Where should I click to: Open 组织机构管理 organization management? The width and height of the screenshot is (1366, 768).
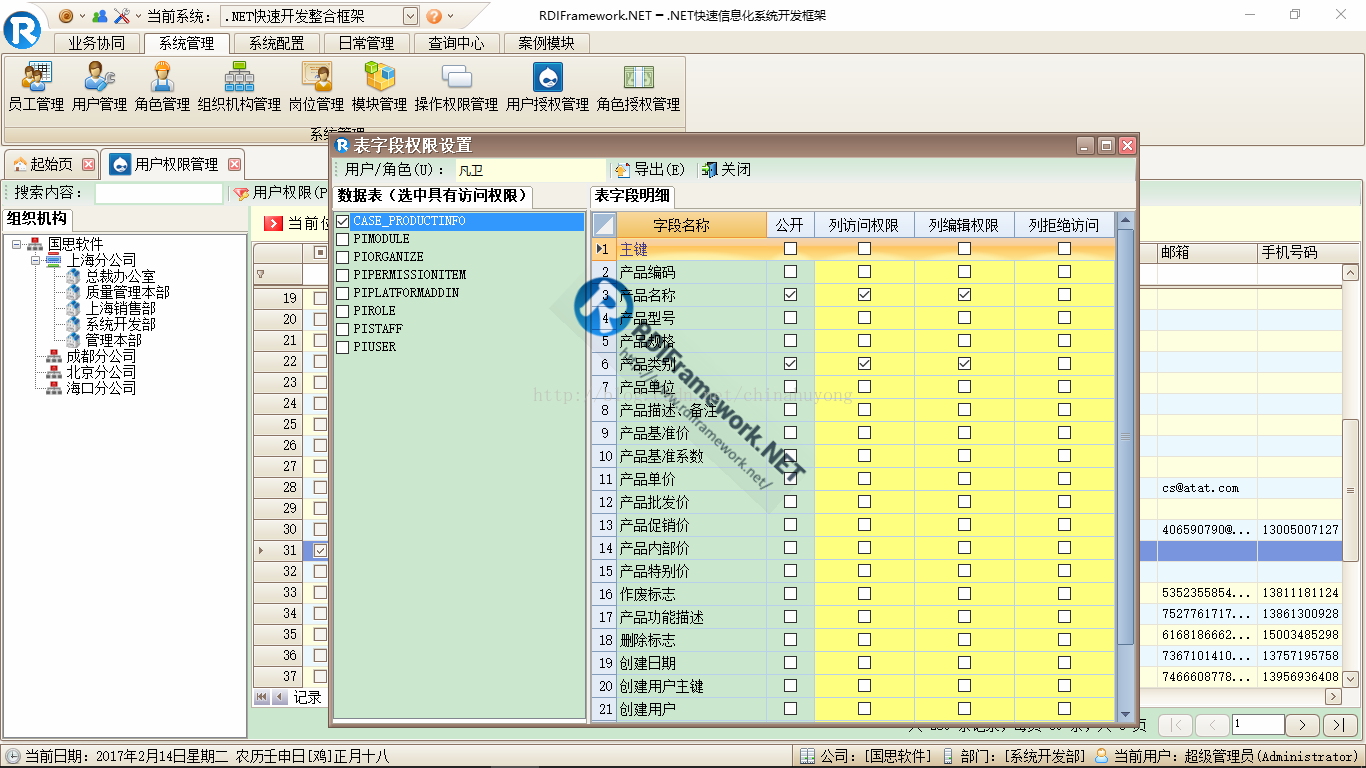pyautogui.click(x=239, y=86)
